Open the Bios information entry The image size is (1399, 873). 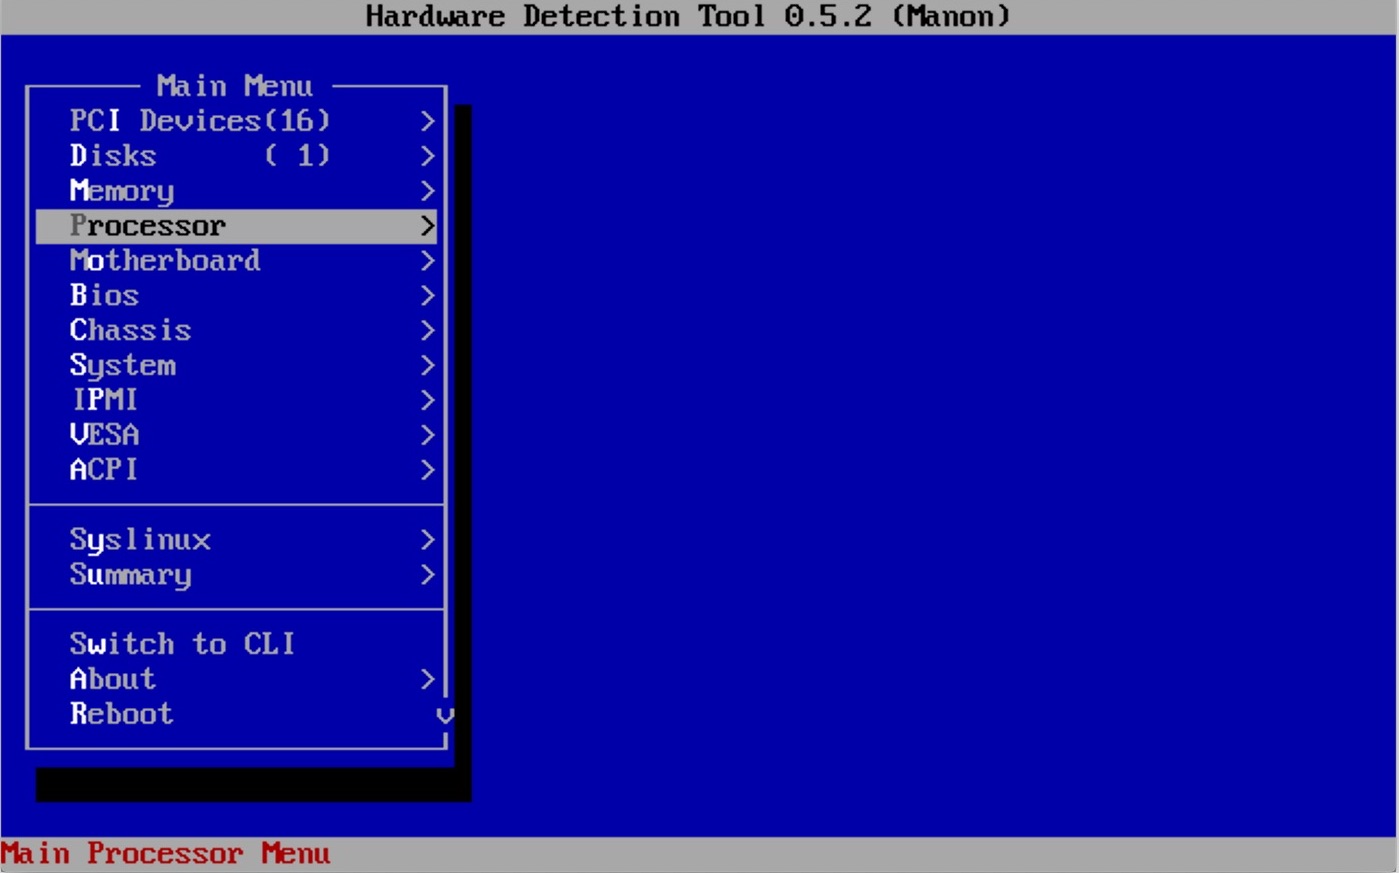(104, 296)
